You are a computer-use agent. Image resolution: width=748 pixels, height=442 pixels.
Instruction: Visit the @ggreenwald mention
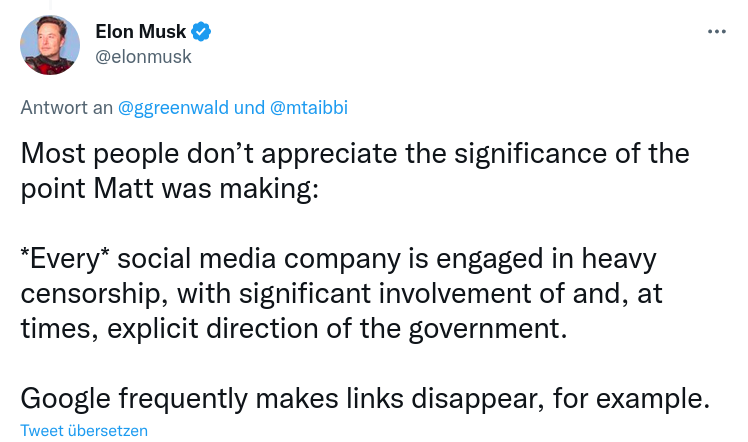pos(173,108)
